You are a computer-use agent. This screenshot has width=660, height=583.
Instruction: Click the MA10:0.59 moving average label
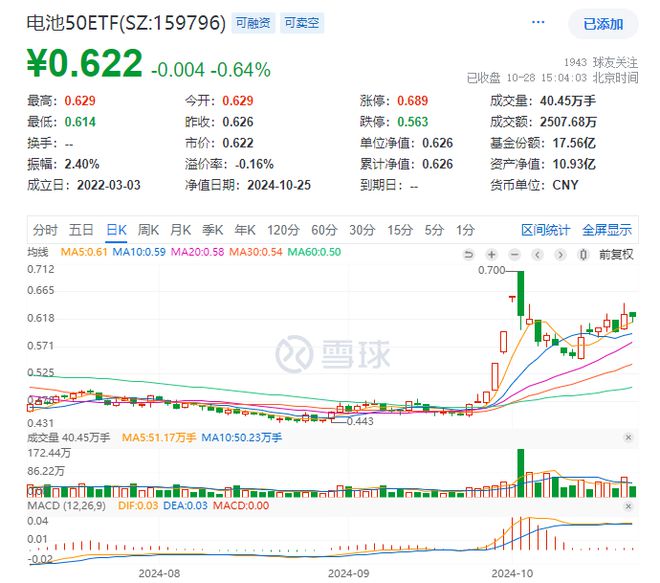coord(139,252)
